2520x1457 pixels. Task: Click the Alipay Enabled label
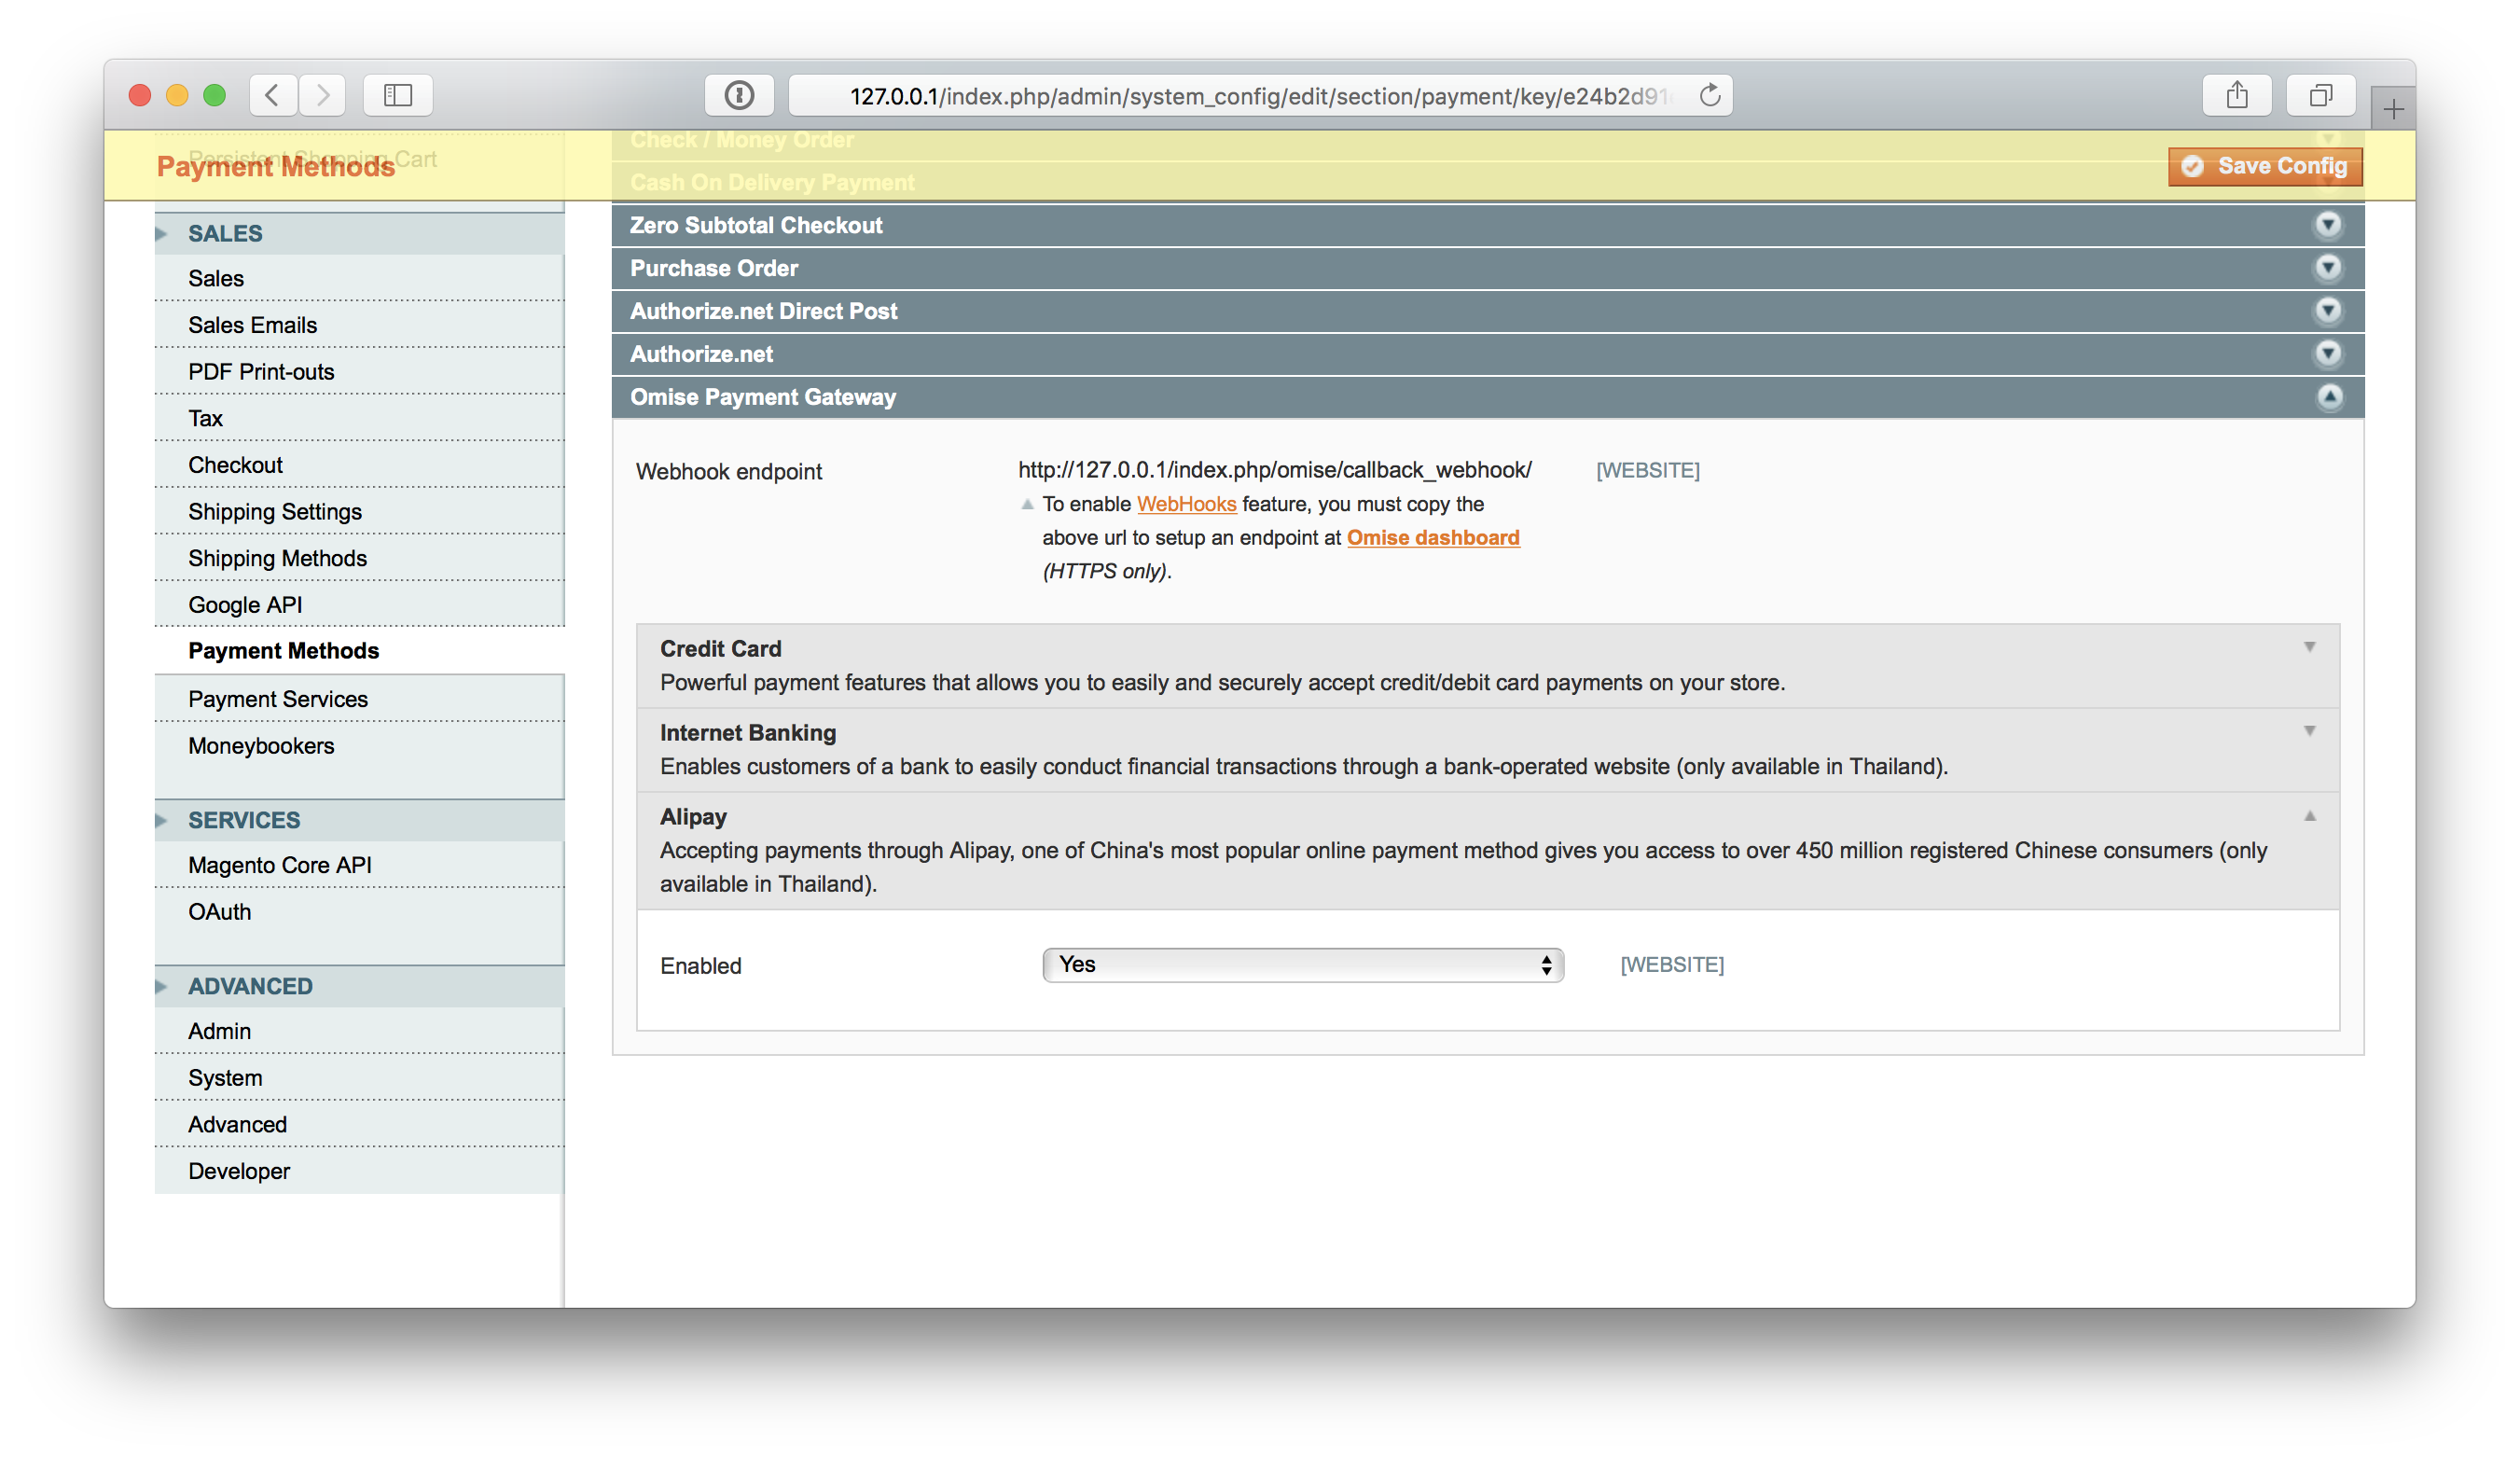click(701, 966)
